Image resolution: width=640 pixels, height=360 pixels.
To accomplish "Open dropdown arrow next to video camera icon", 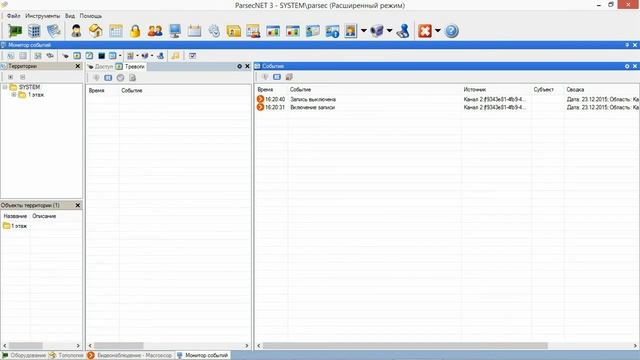I will point(389,31).
